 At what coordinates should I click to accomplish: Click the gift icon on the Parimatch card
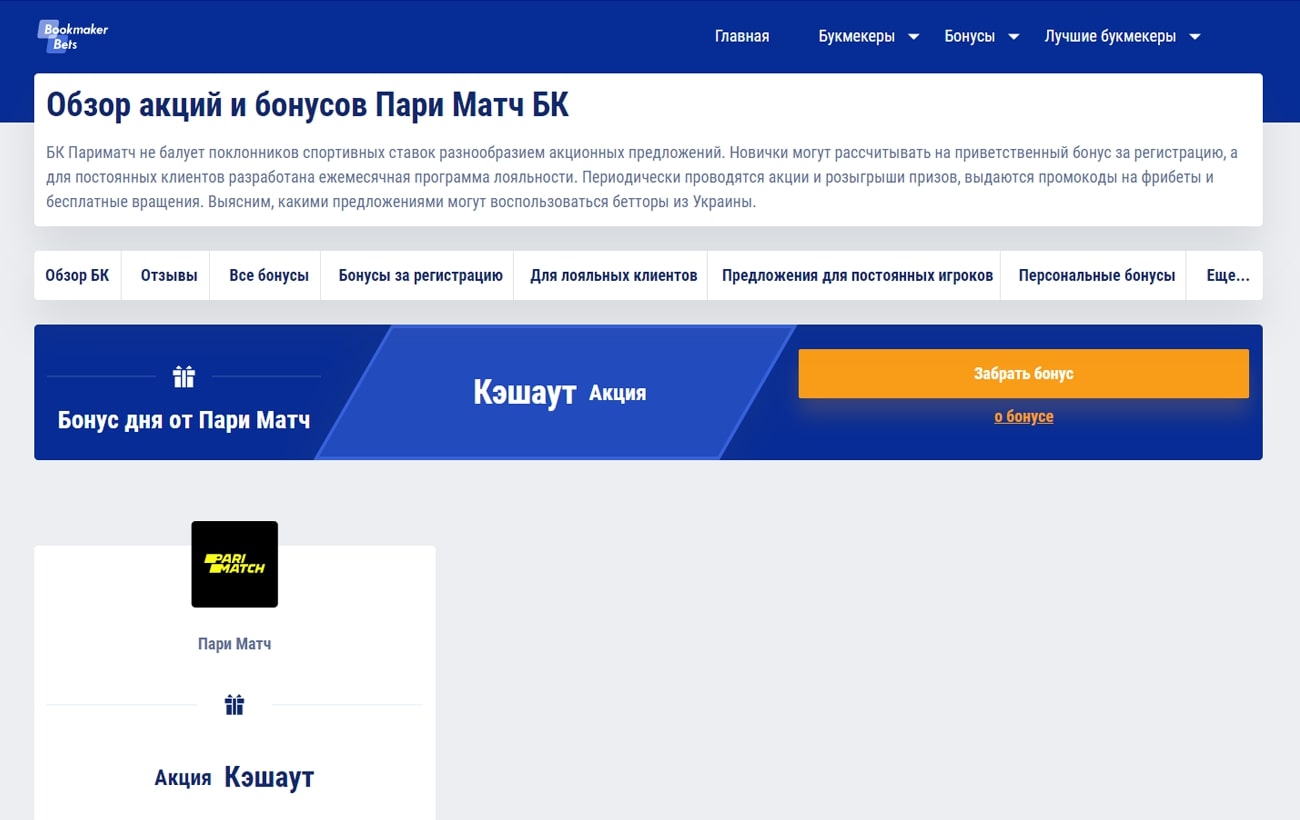[x=234, y=704]
